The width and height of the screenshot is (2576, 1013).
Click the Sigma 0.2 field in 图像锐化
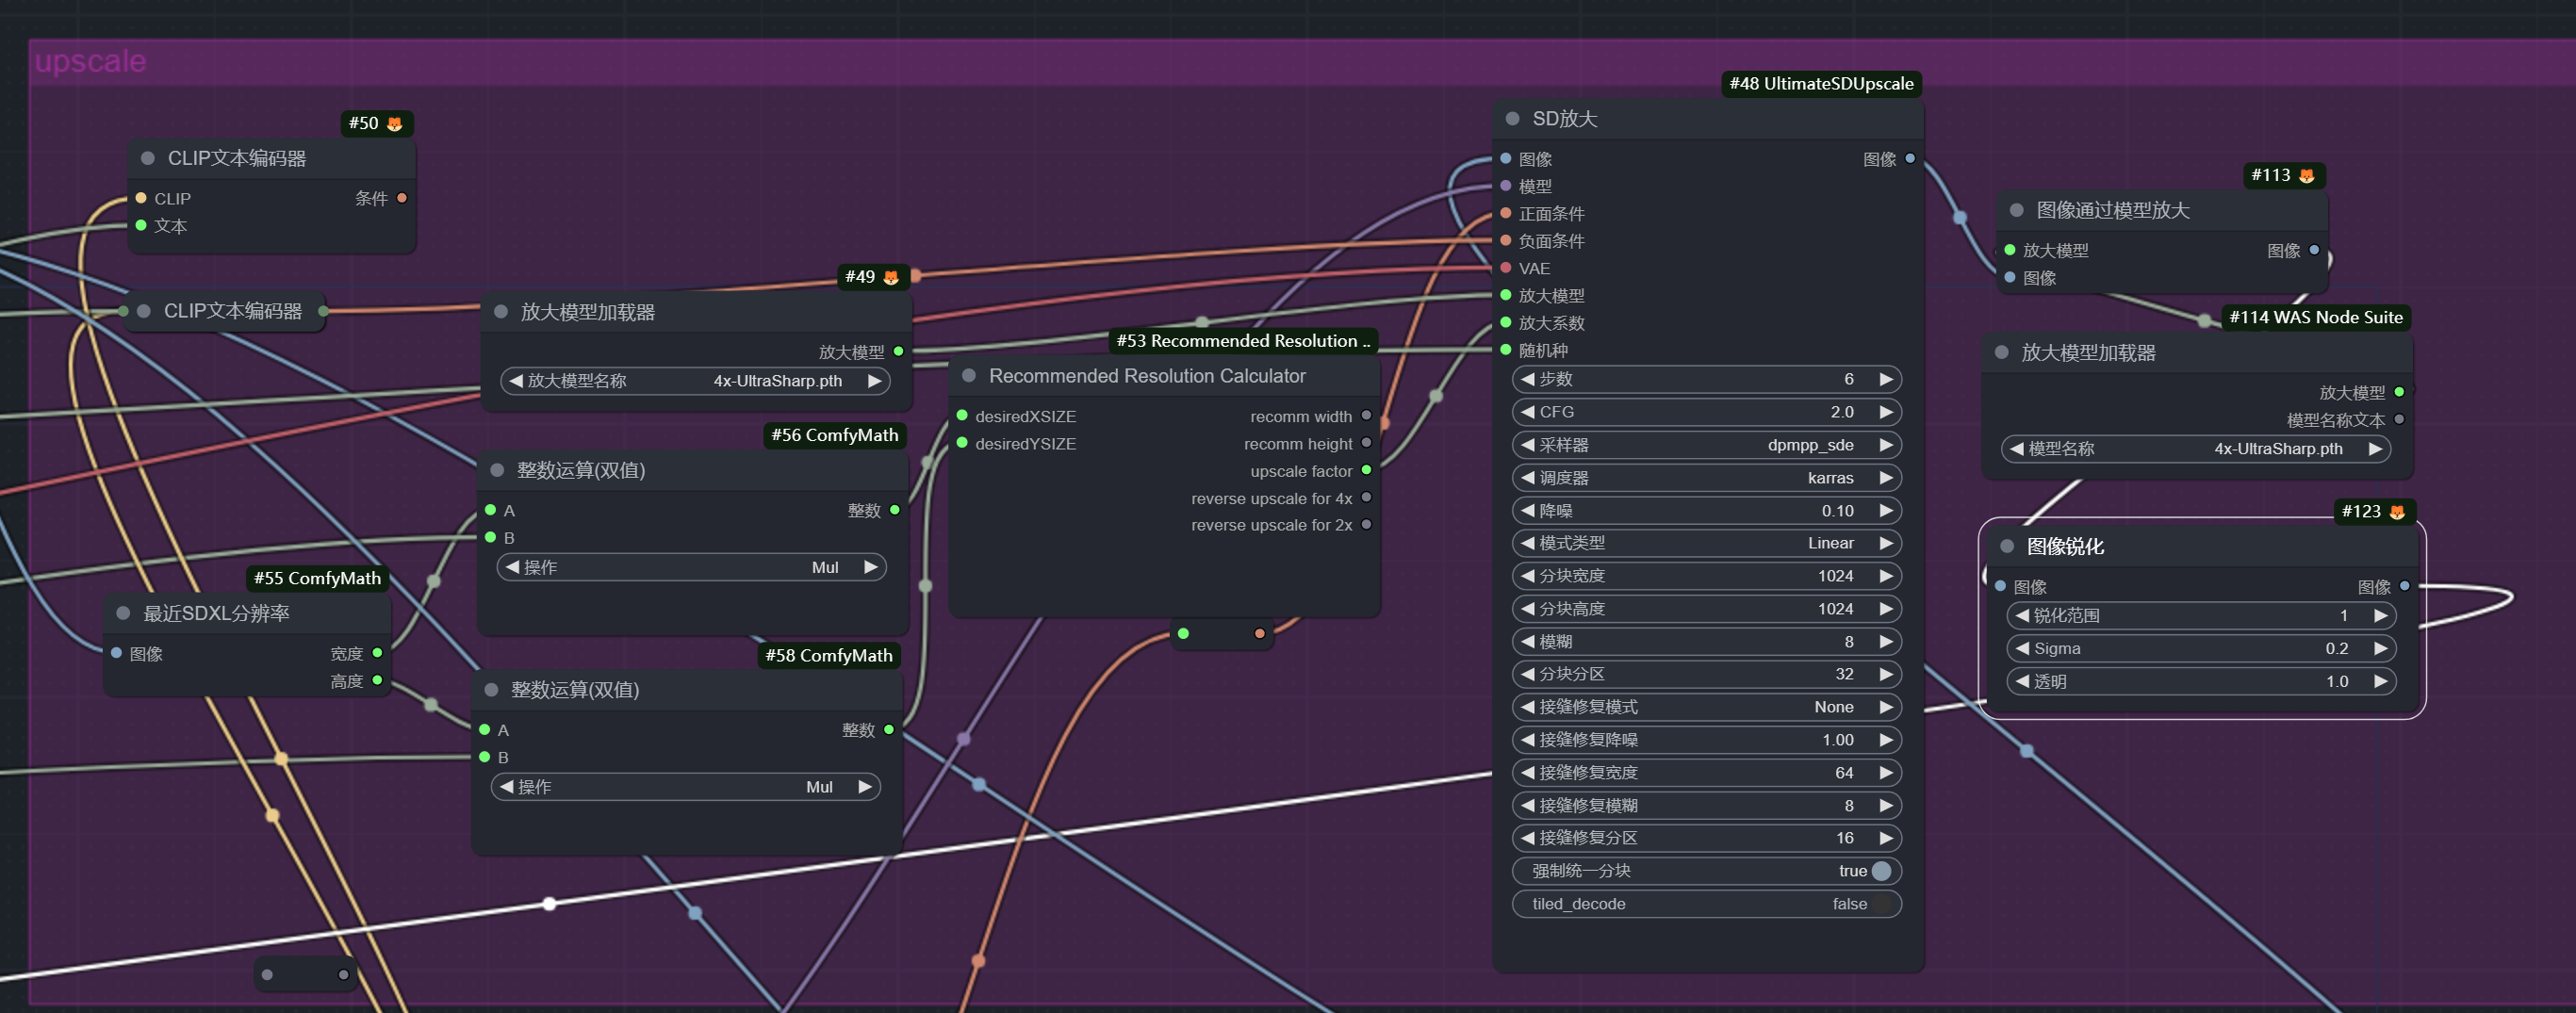[x=2201, y=648]
